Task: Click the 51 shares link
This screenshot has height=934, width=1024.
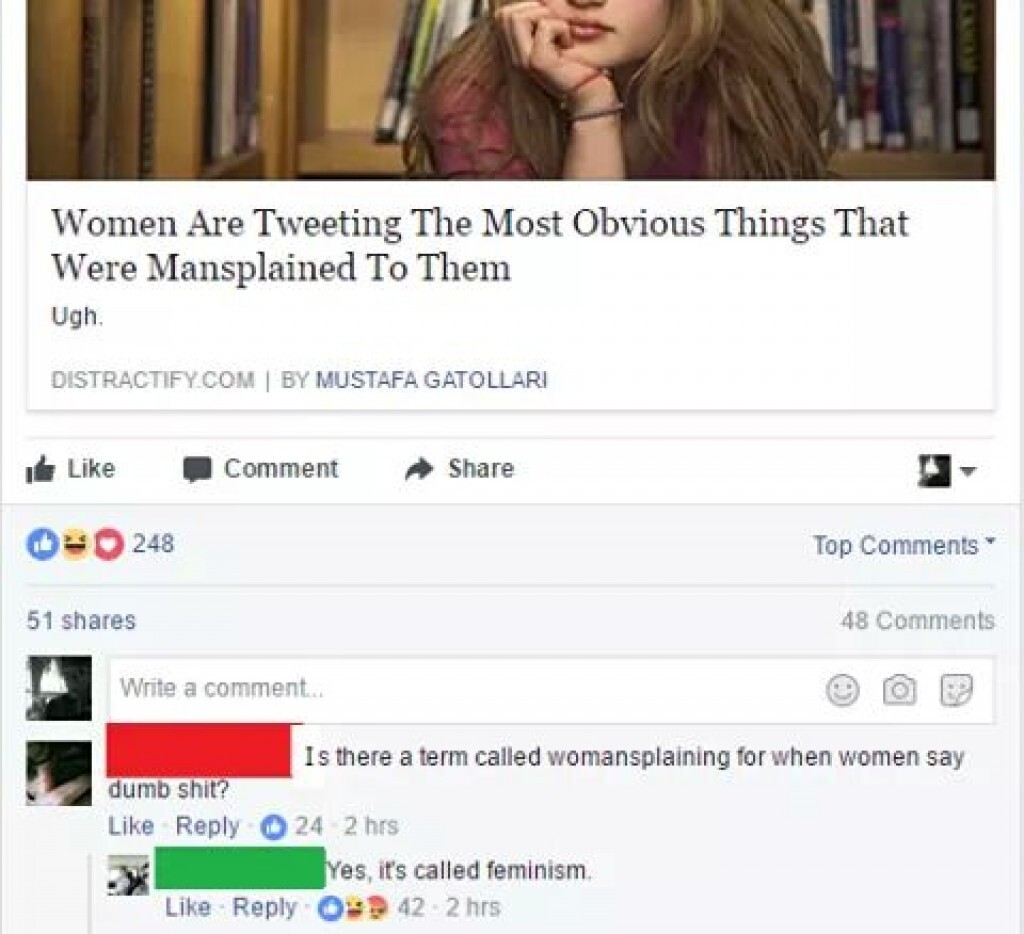Action: [x=81, y=620]
